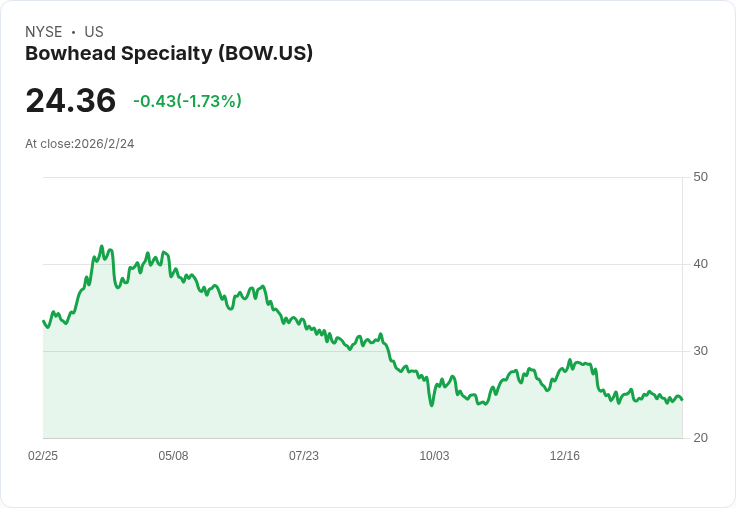Select the 05/08 date marker
Image resolution: width=736 pixels, height=508 pixels.
pos(173,456)
